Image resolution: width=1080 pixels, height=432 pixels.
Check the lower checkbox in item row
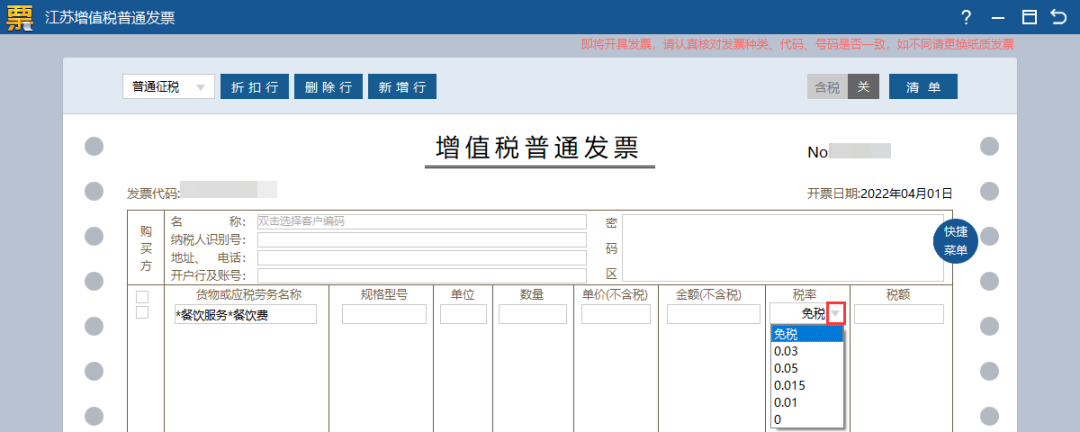[x=142, y=313]
